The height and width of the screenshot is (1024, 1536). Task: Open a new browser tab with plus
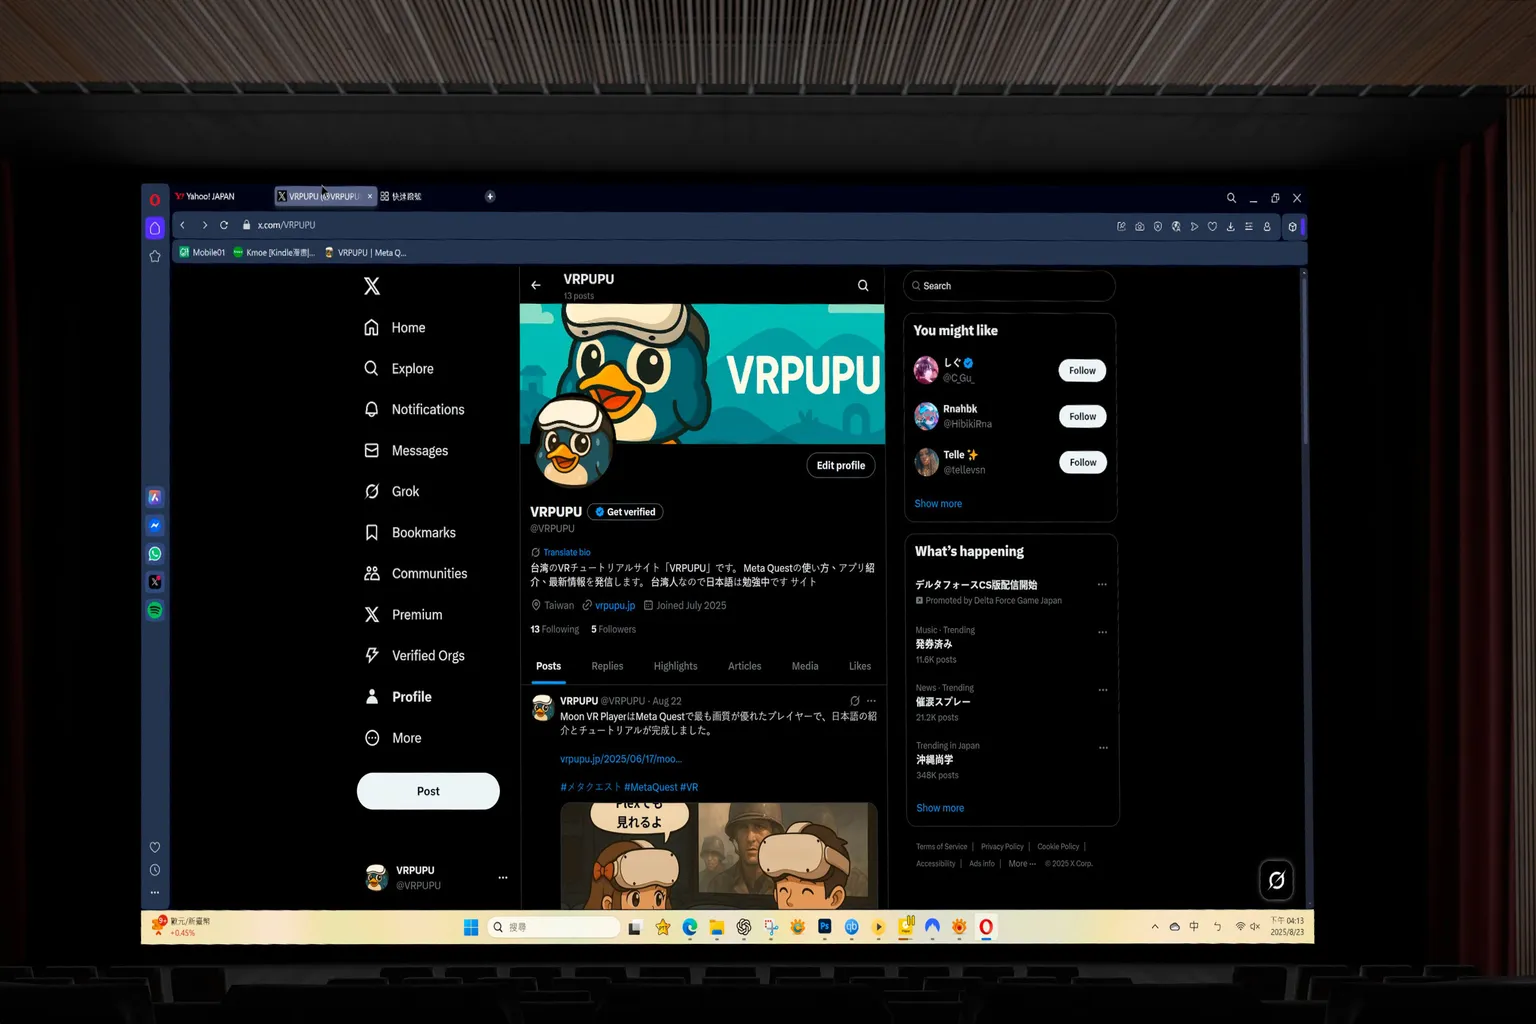coord(490,197)
